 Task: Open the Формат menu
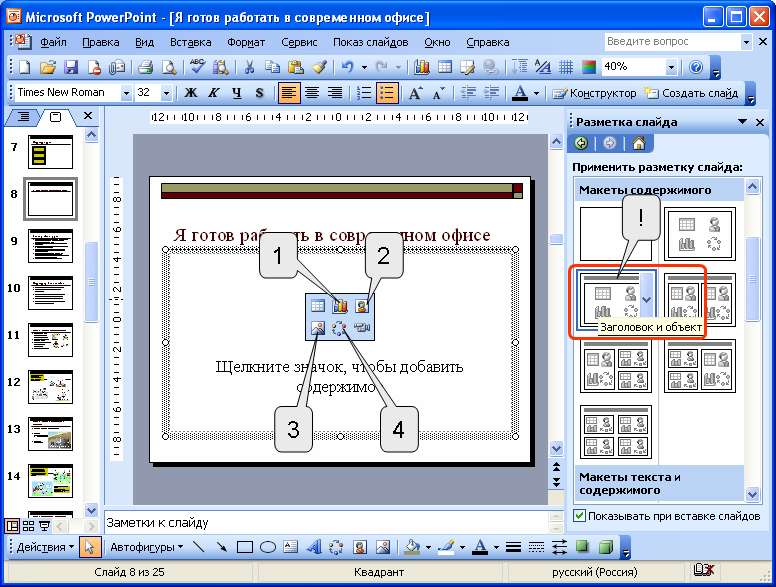(x=246, y=43)
